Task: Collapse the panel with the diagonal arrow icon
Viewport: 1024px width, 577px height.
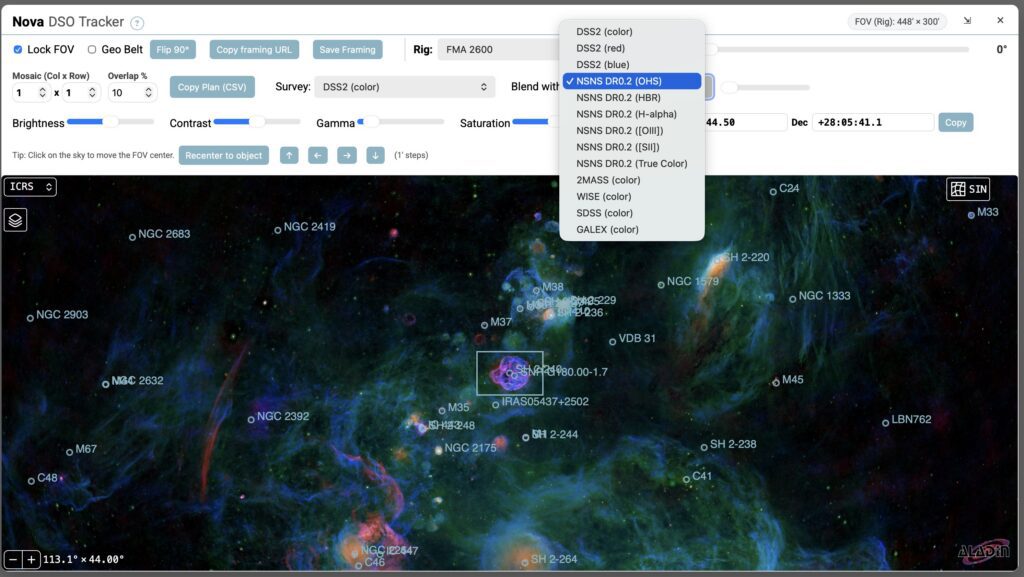Action: tap(966, 19)
